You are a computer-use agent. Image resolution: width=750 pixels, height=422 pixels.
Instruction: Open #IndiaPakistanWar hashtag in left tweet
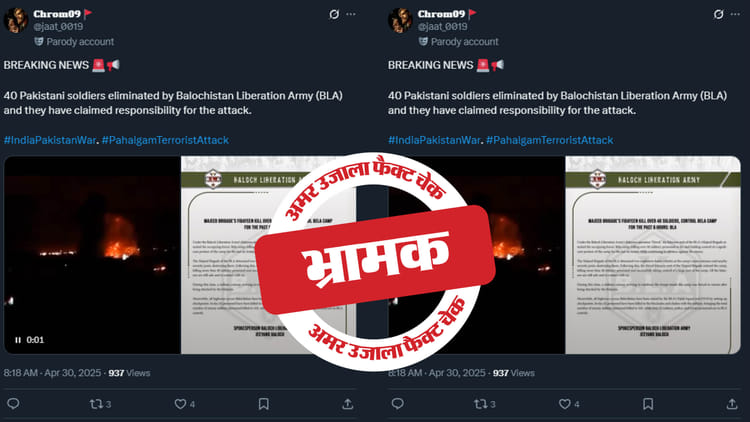(50, 140)
